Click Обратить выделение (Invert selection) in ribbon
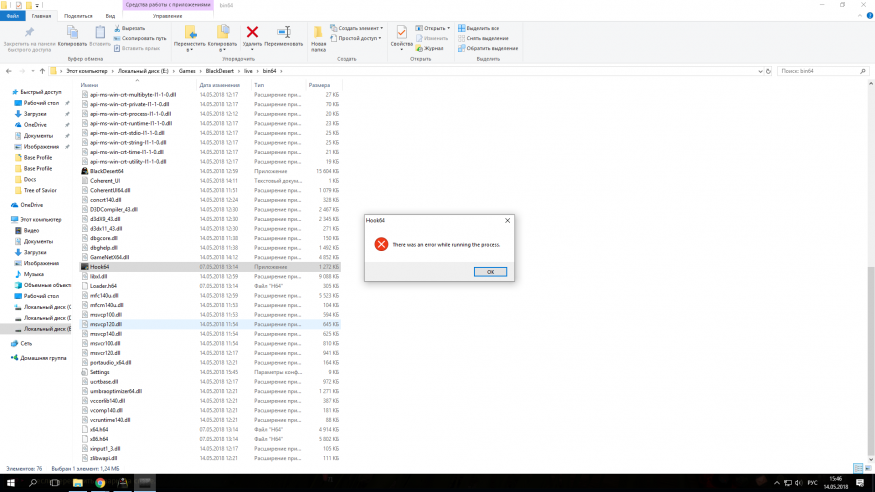Viewport: 875px width, 492px height. pyautogui.click(x=488, y=49)
